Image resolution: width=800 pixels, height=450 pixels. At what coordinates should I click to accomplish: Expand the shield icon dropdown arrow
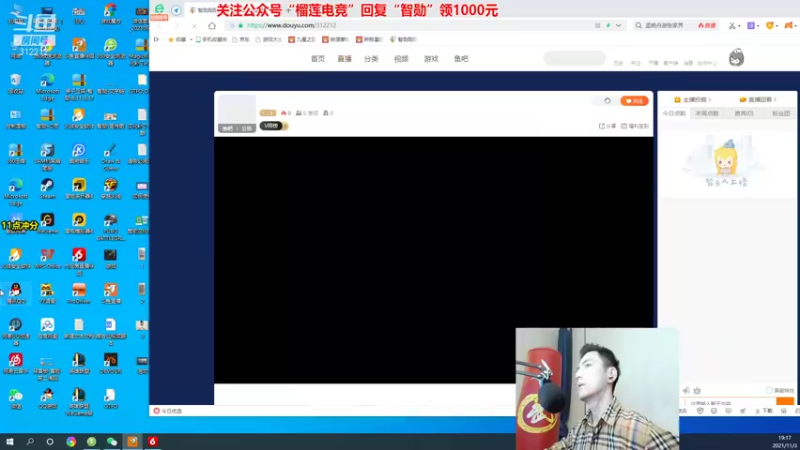click(x=777, y=26)
